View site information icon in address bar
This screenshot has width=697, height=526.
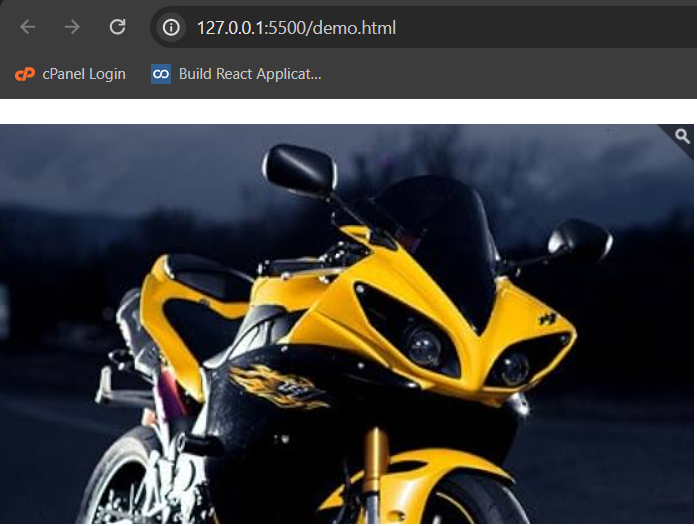point(171,28)
